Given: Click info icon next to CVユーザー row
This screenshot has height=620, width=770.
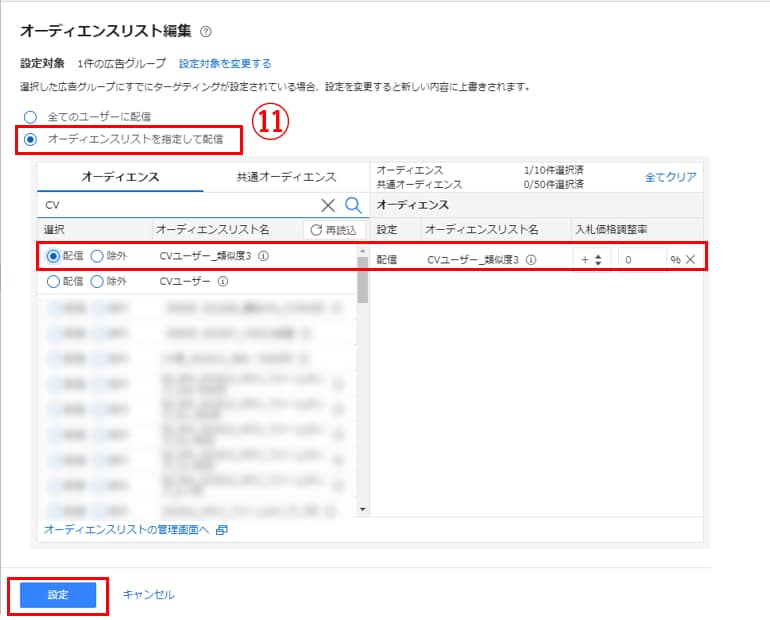Looking at the screenshot, I should 222,282.
